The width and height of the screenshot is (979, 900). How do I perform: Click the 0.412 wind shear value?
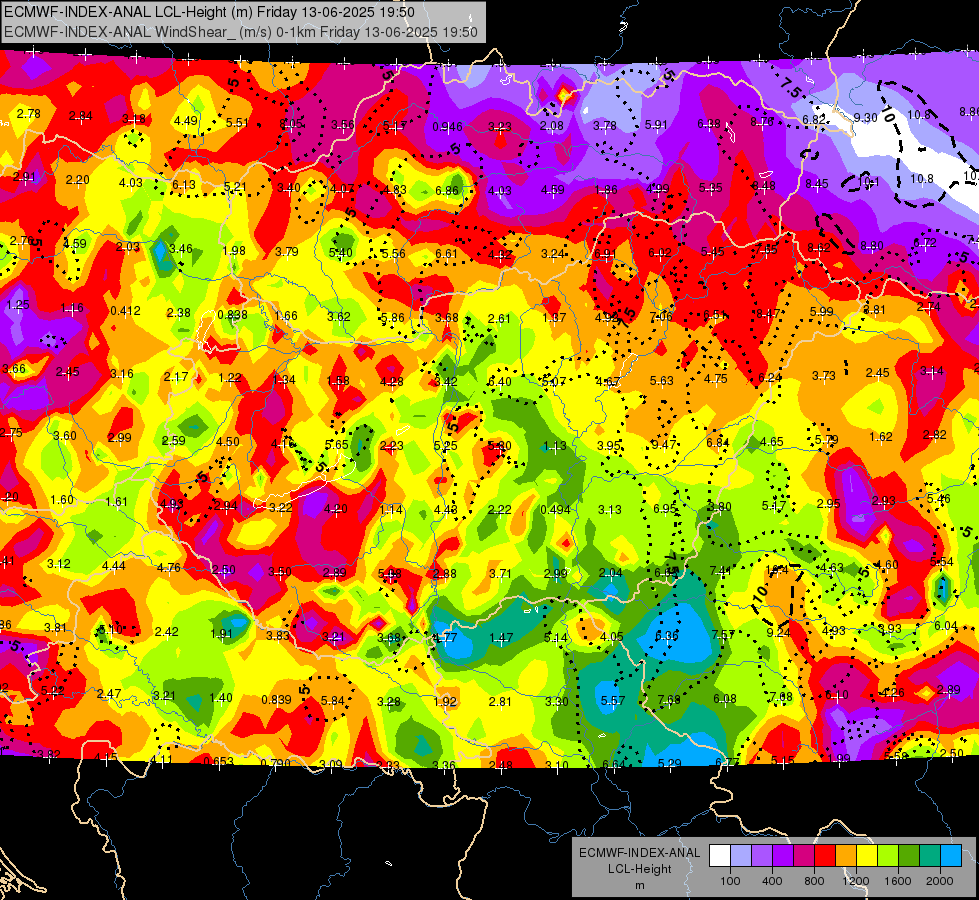pos(125,310)
